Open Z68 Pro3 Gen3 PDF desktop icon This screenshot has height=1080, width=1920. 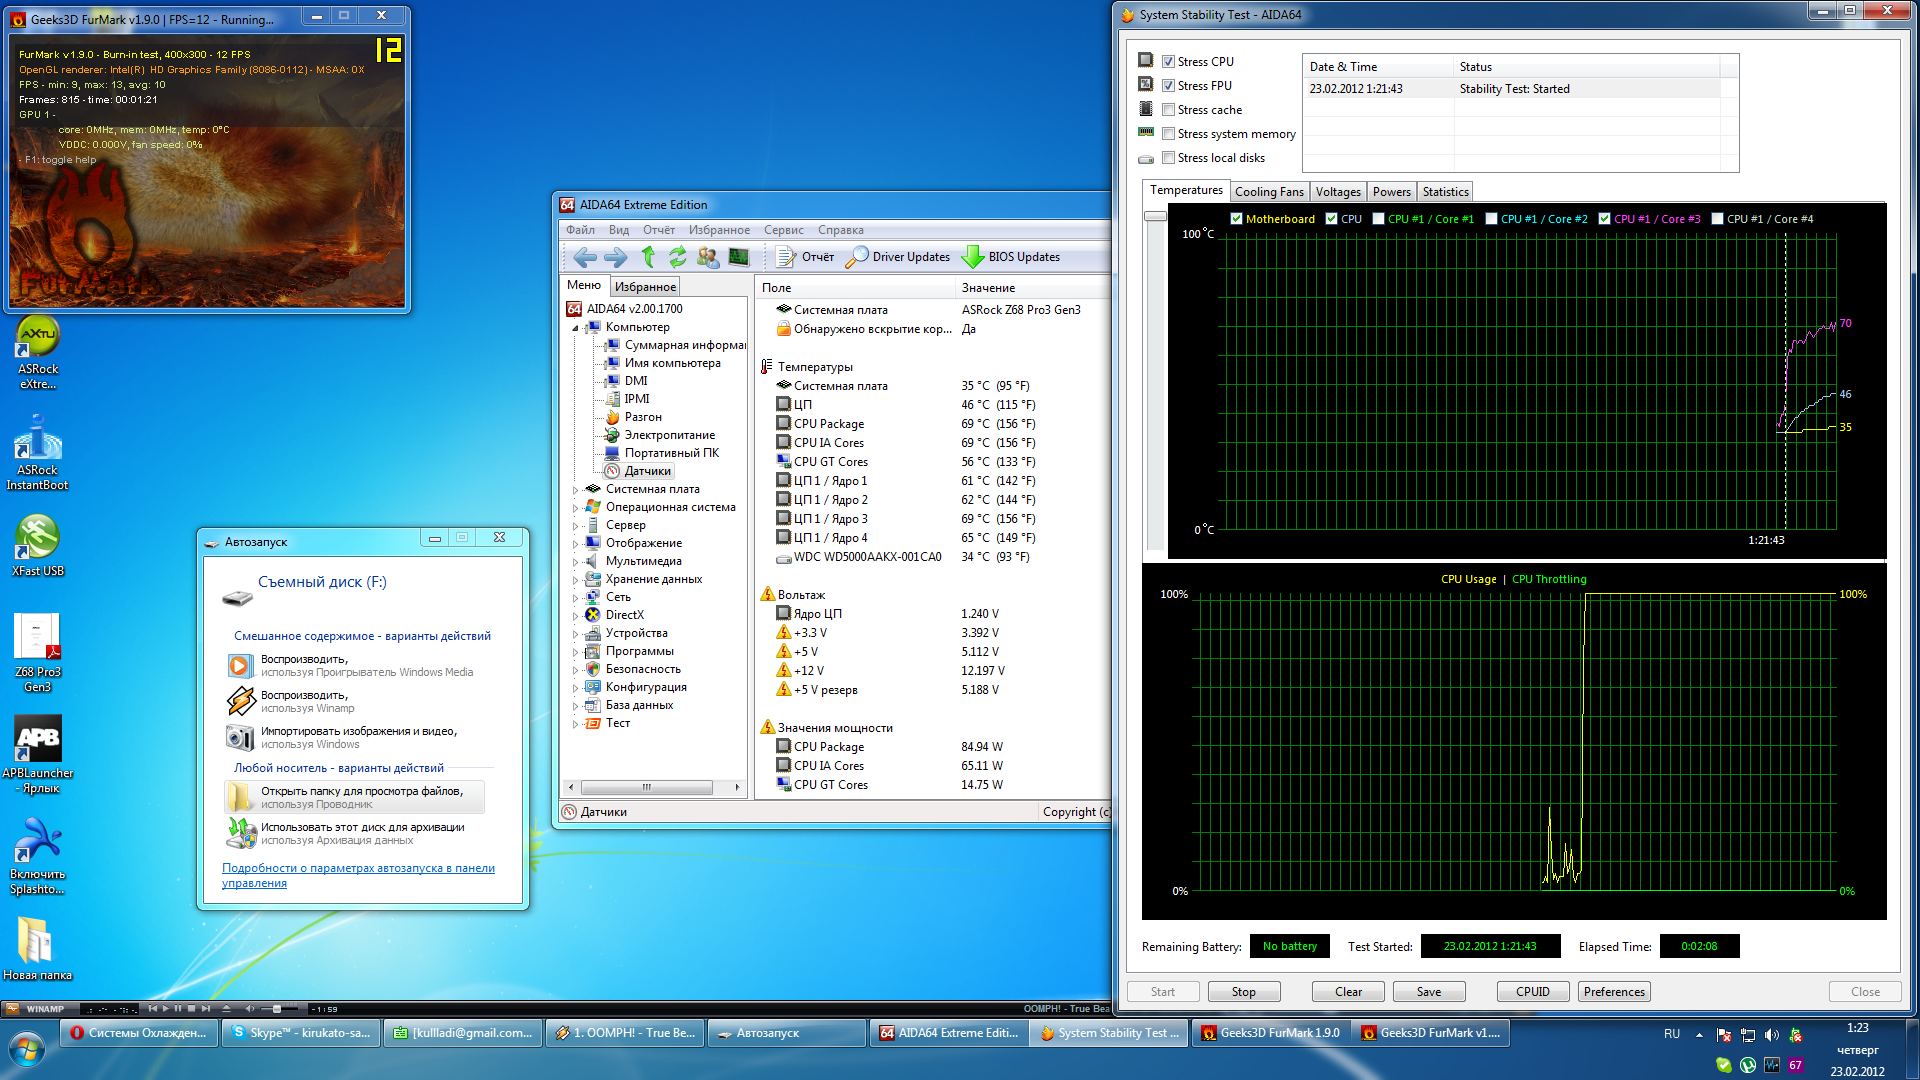[38, 652]
